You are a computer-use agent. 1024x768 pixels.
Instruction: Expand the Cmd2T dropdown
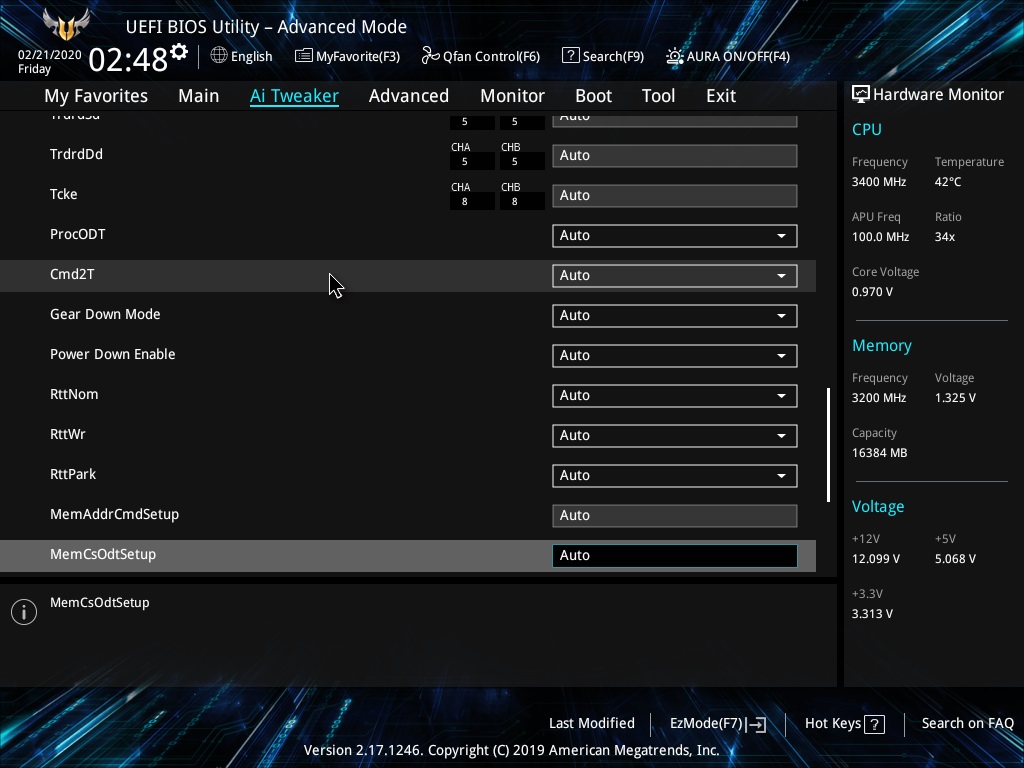[675, 276]
